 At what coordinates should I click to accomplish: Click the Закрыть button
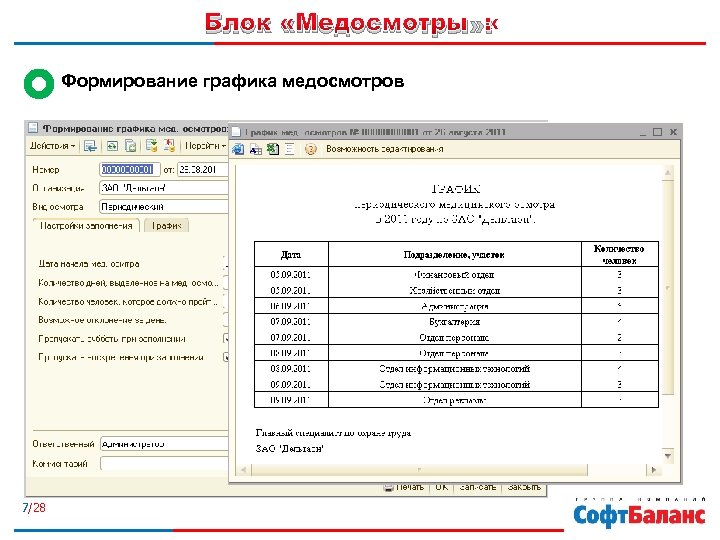(x=524, y=487)
